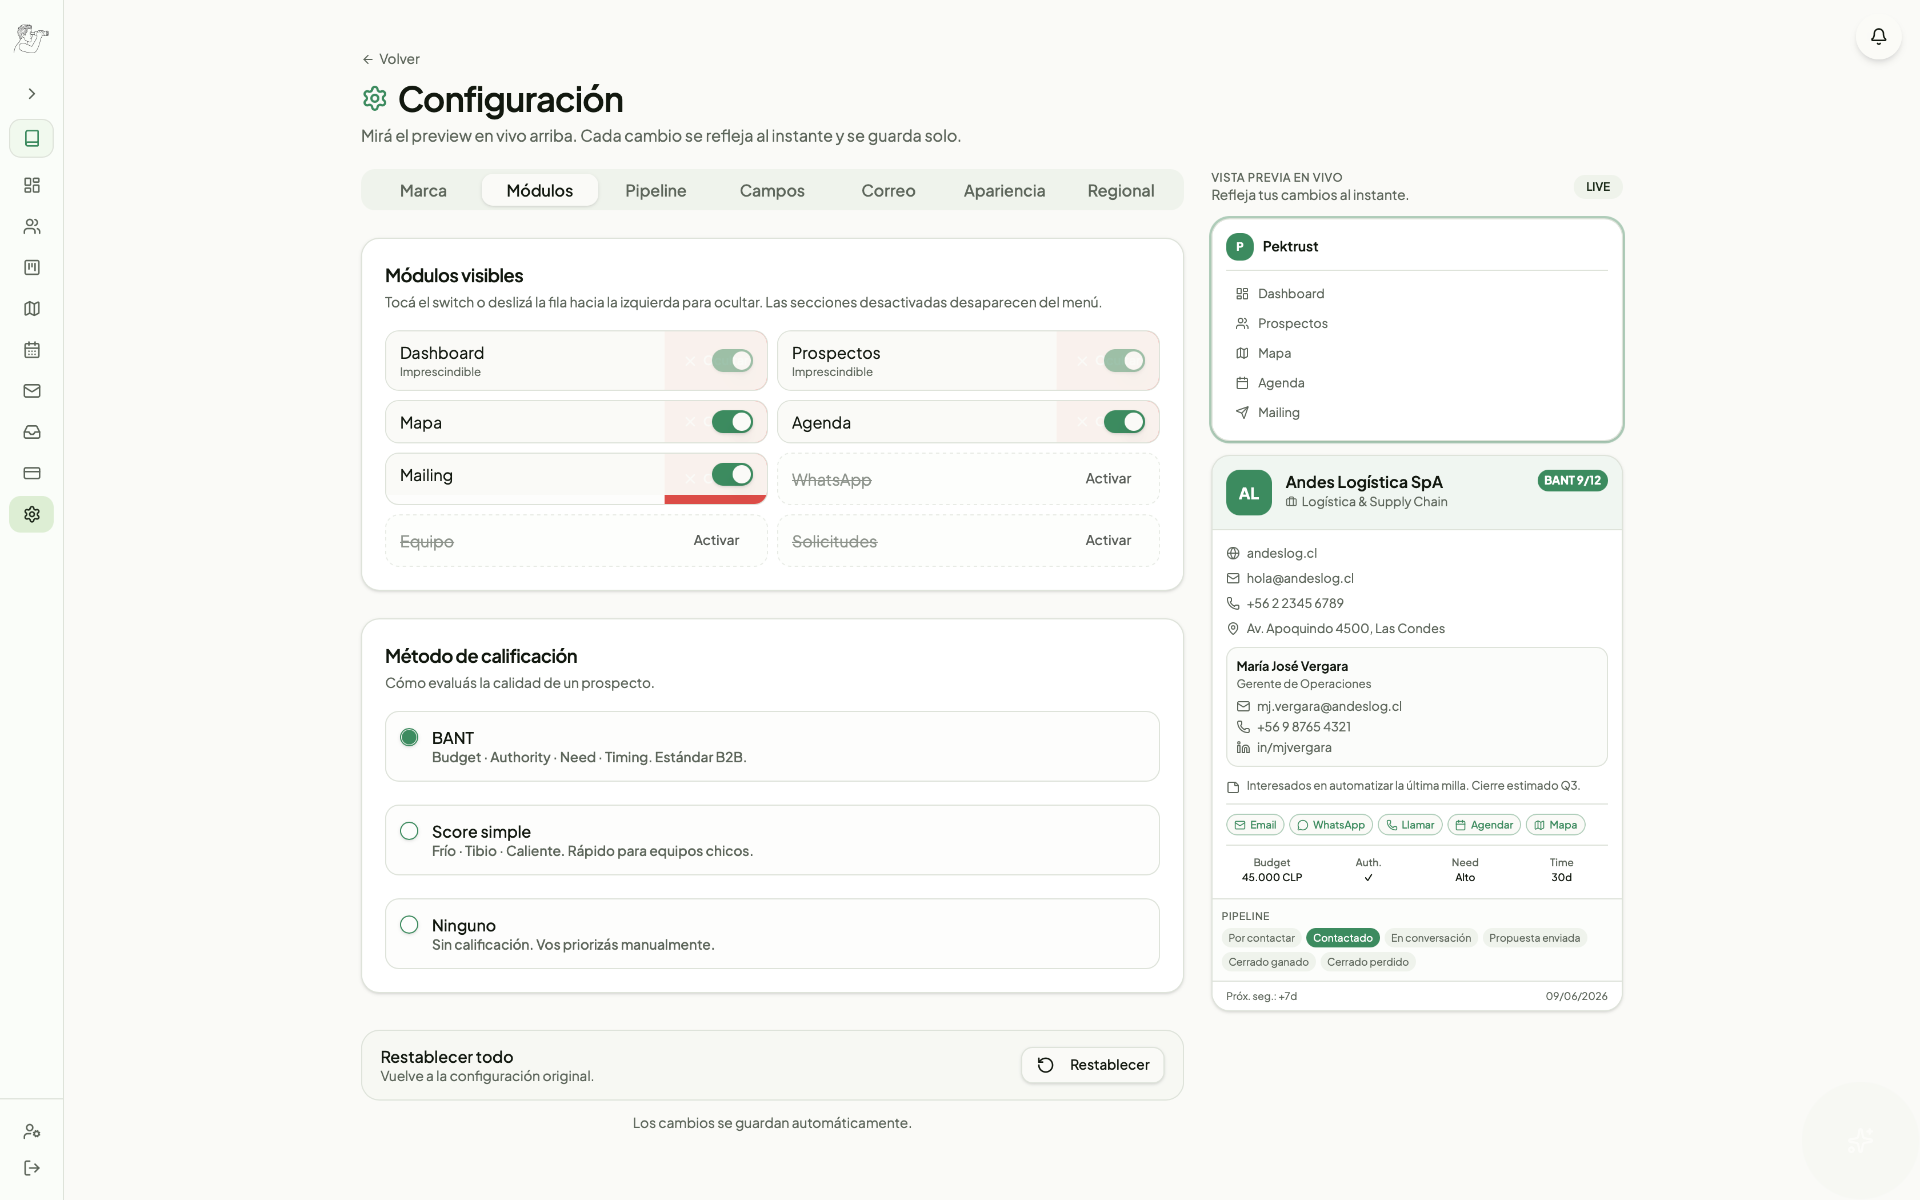This screenshot has width=1920, height=1200.
Task: Select the Módulos tab
Action: tap(540, 190)
